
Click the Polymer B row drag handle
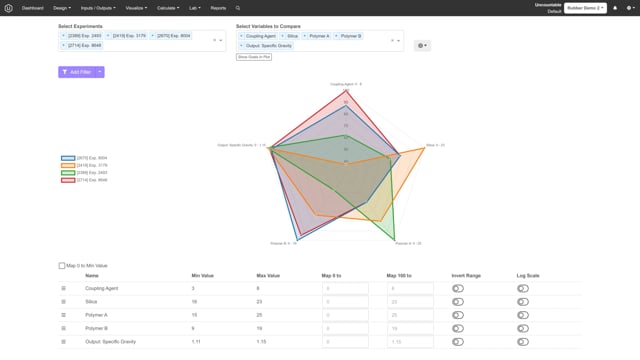(63, 329)
